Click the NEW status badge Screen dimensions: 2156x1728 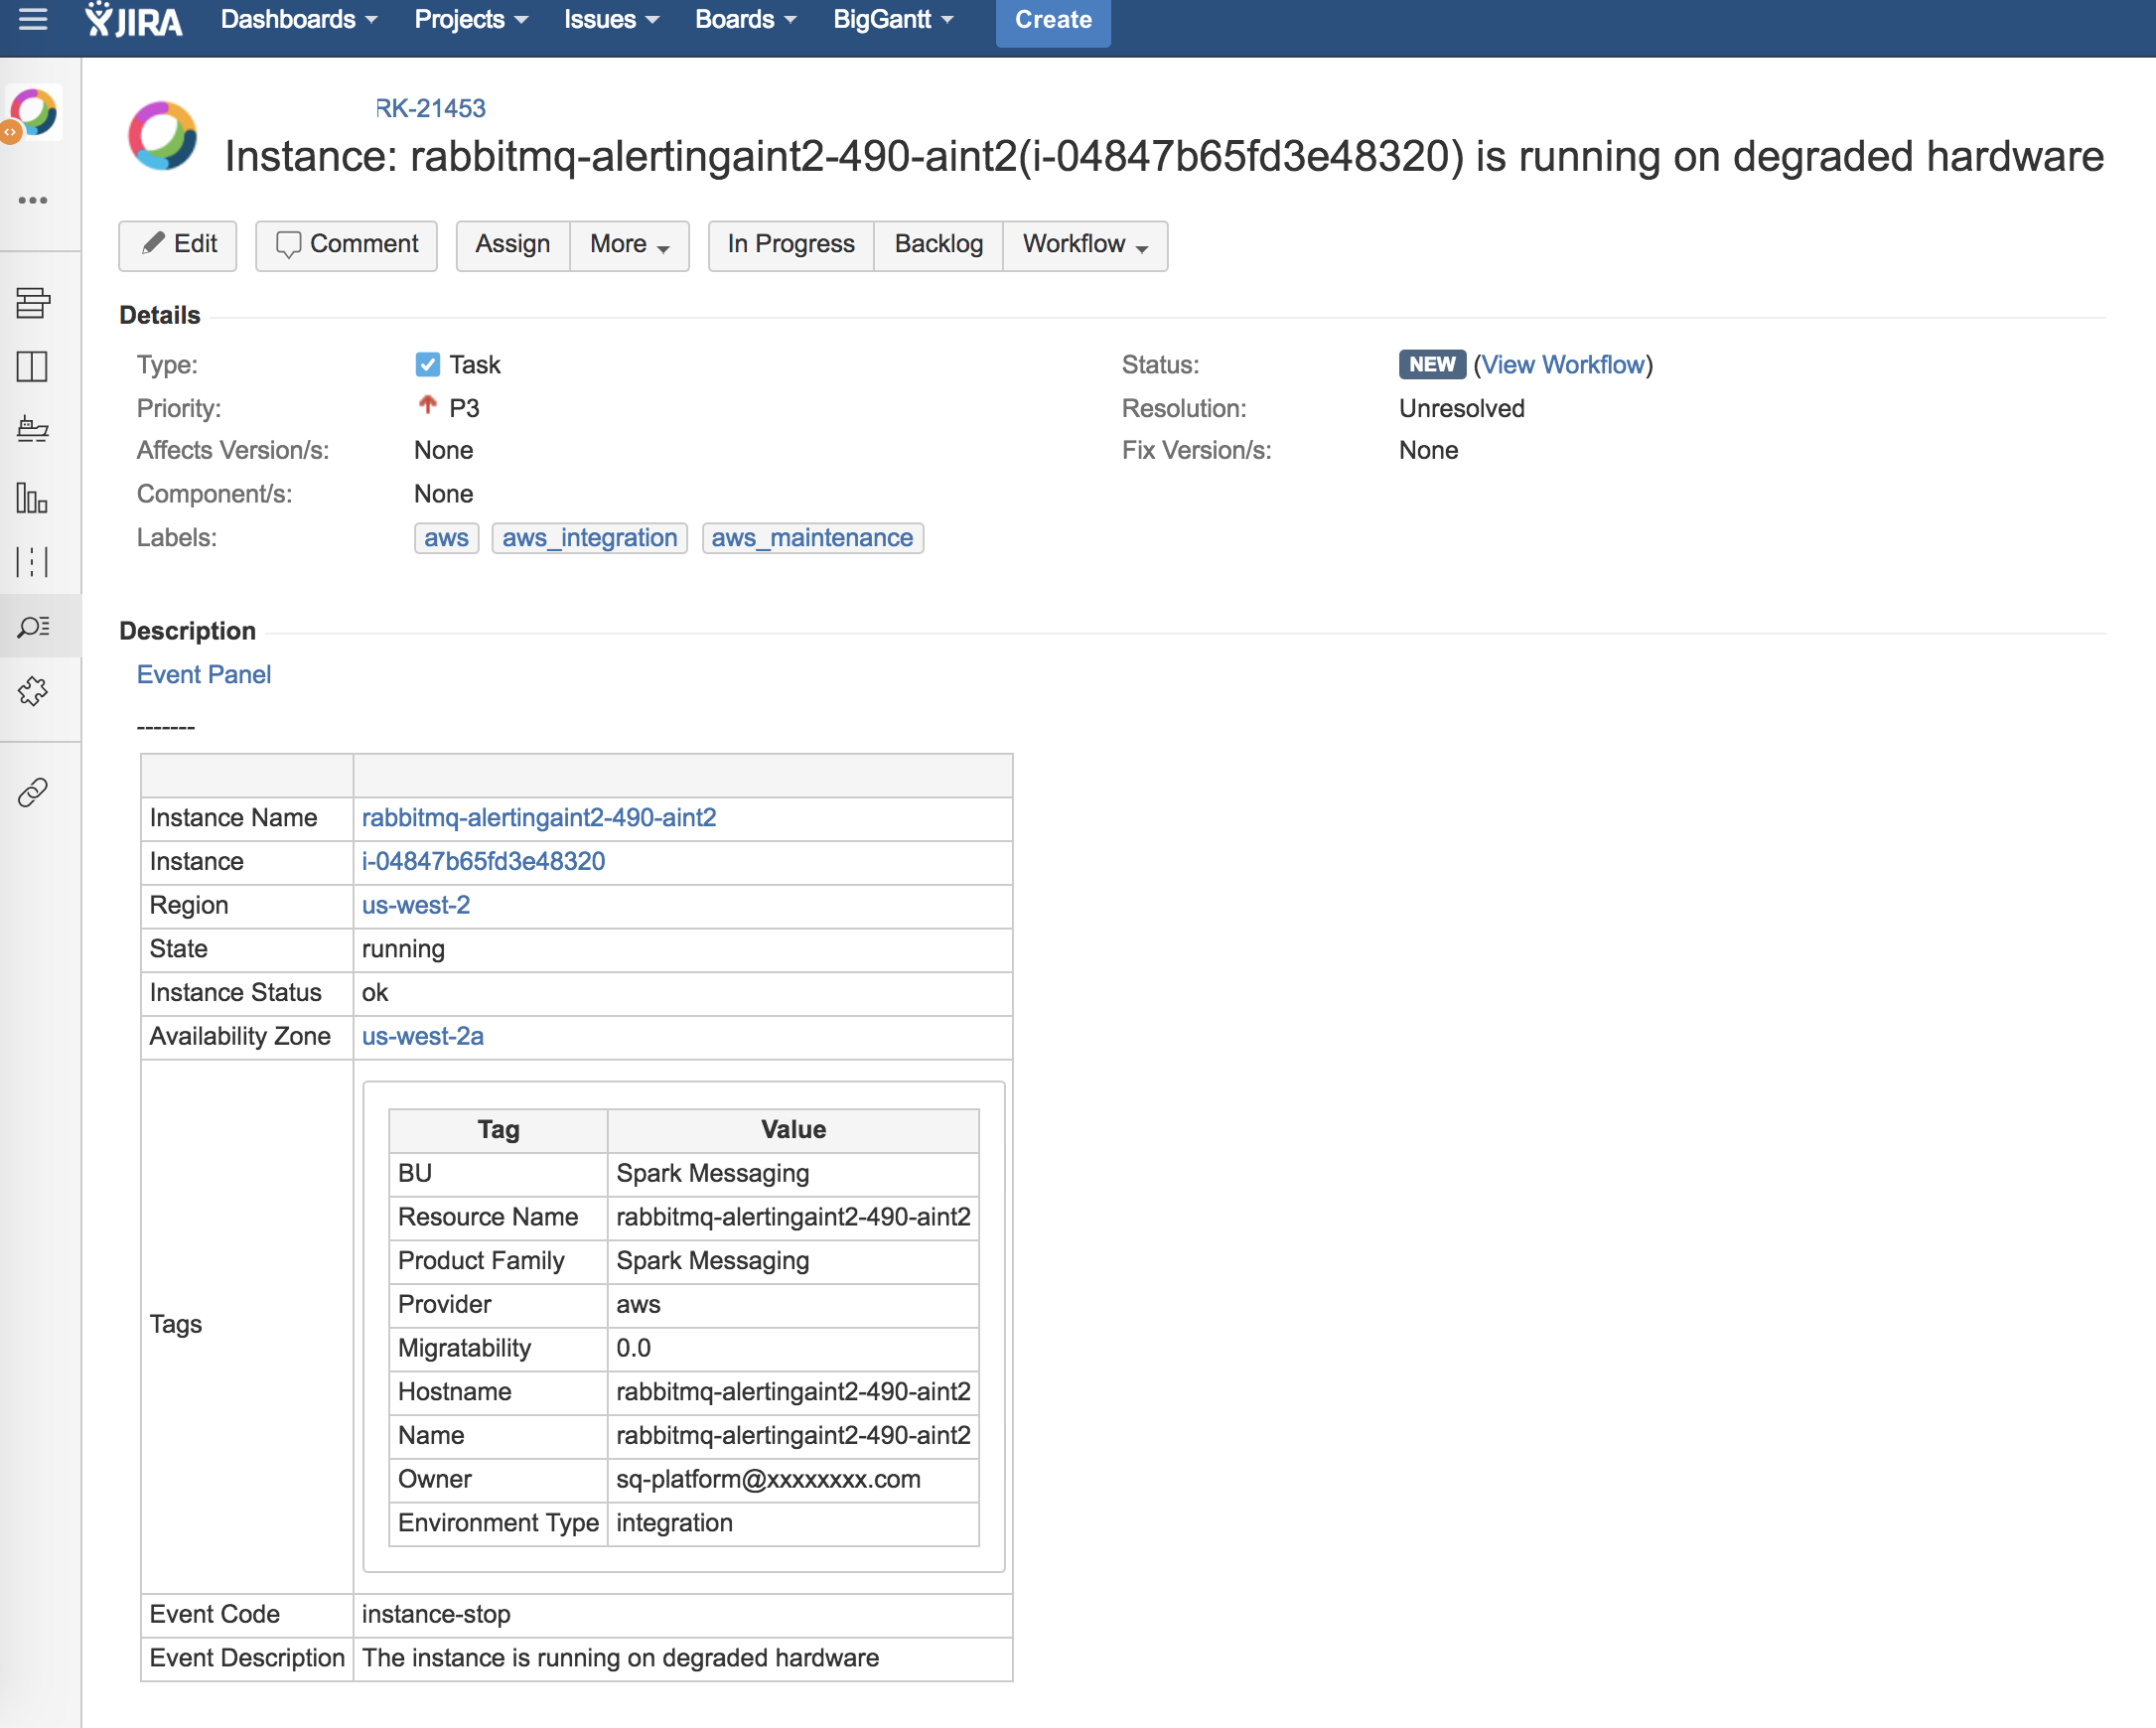click(1431, 365)
